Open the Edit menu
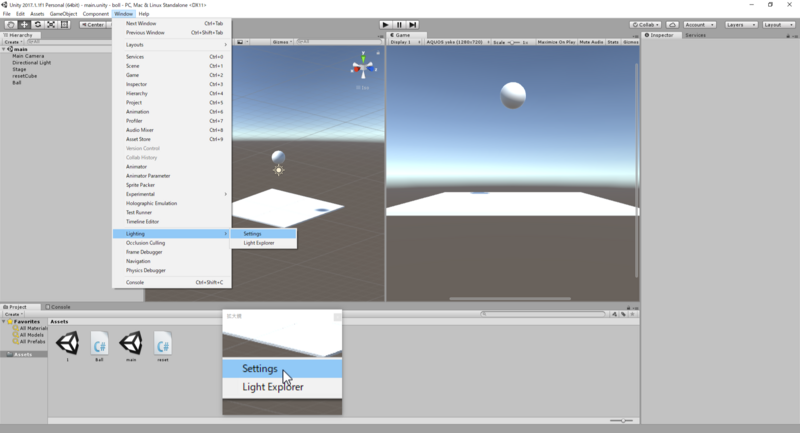The image size is (800, 433). [20, 14]
